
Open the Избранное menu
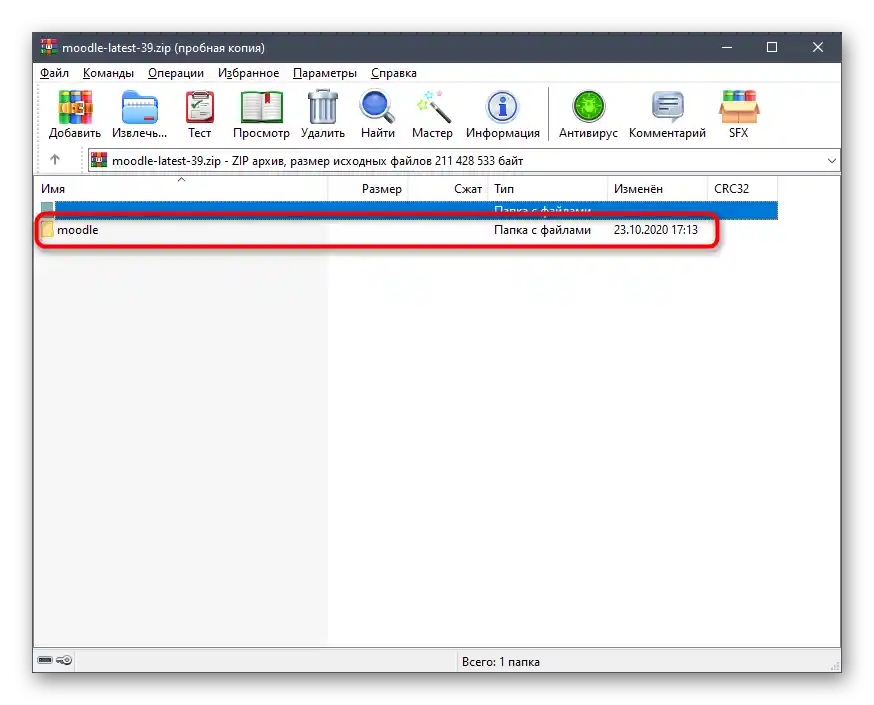248,73
